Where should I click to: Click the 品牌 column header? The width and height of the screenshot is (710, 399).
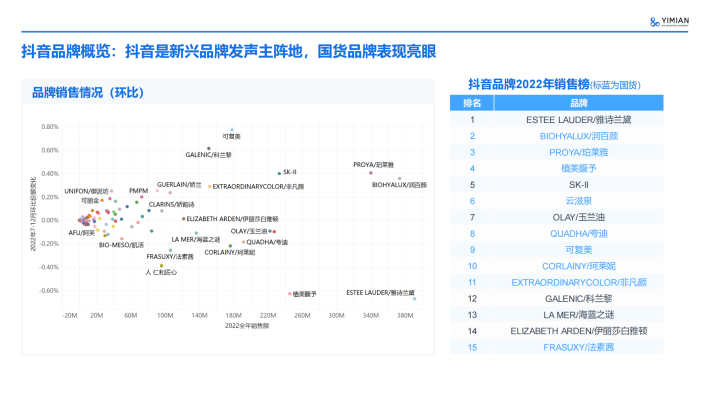click(579, 103)
